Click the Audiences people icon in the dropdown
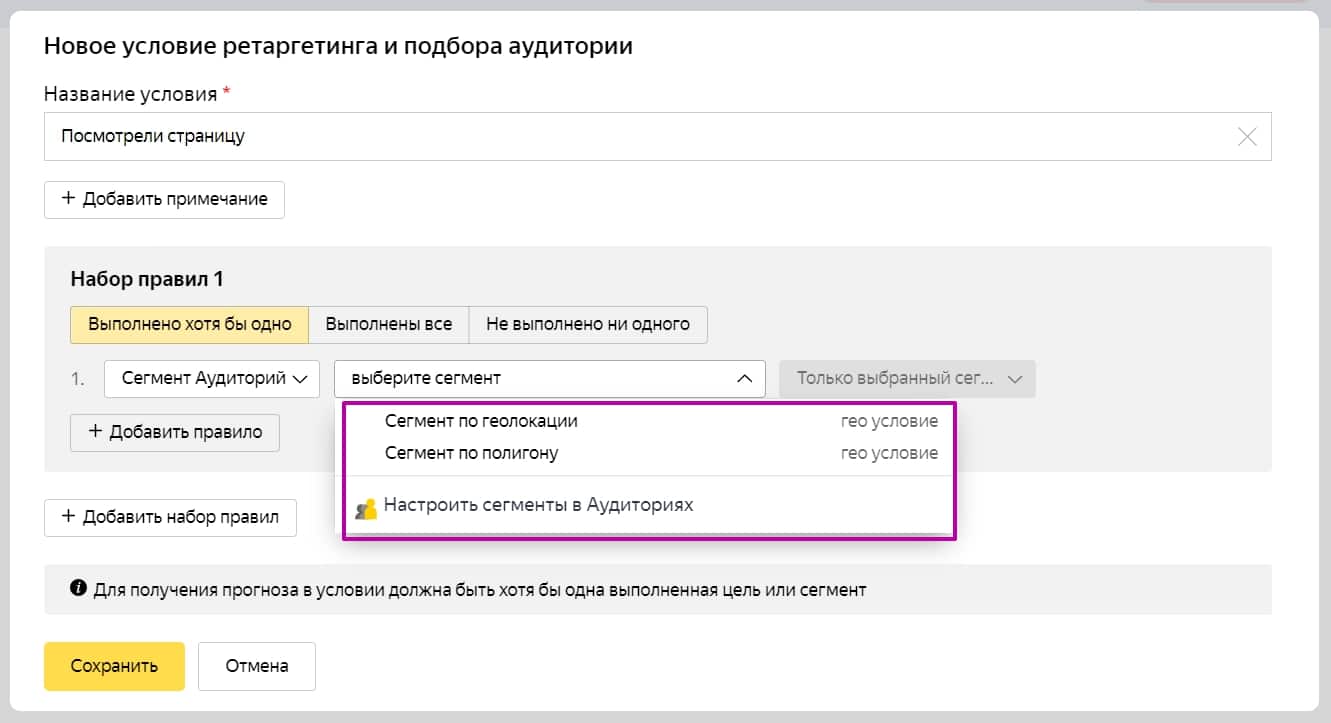The width and height of the screenshot is (1331, 723). [368, 505]
